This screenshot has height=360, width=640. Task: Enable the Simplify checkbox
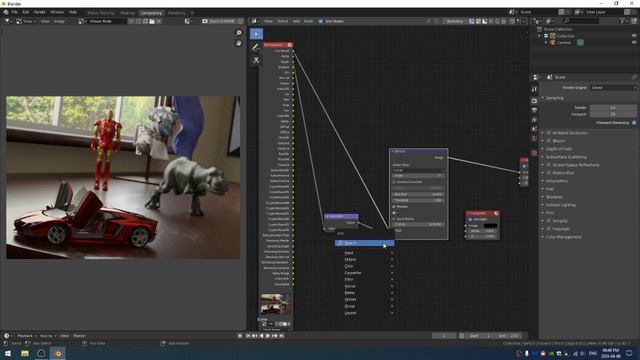click(x=549, y=221)
